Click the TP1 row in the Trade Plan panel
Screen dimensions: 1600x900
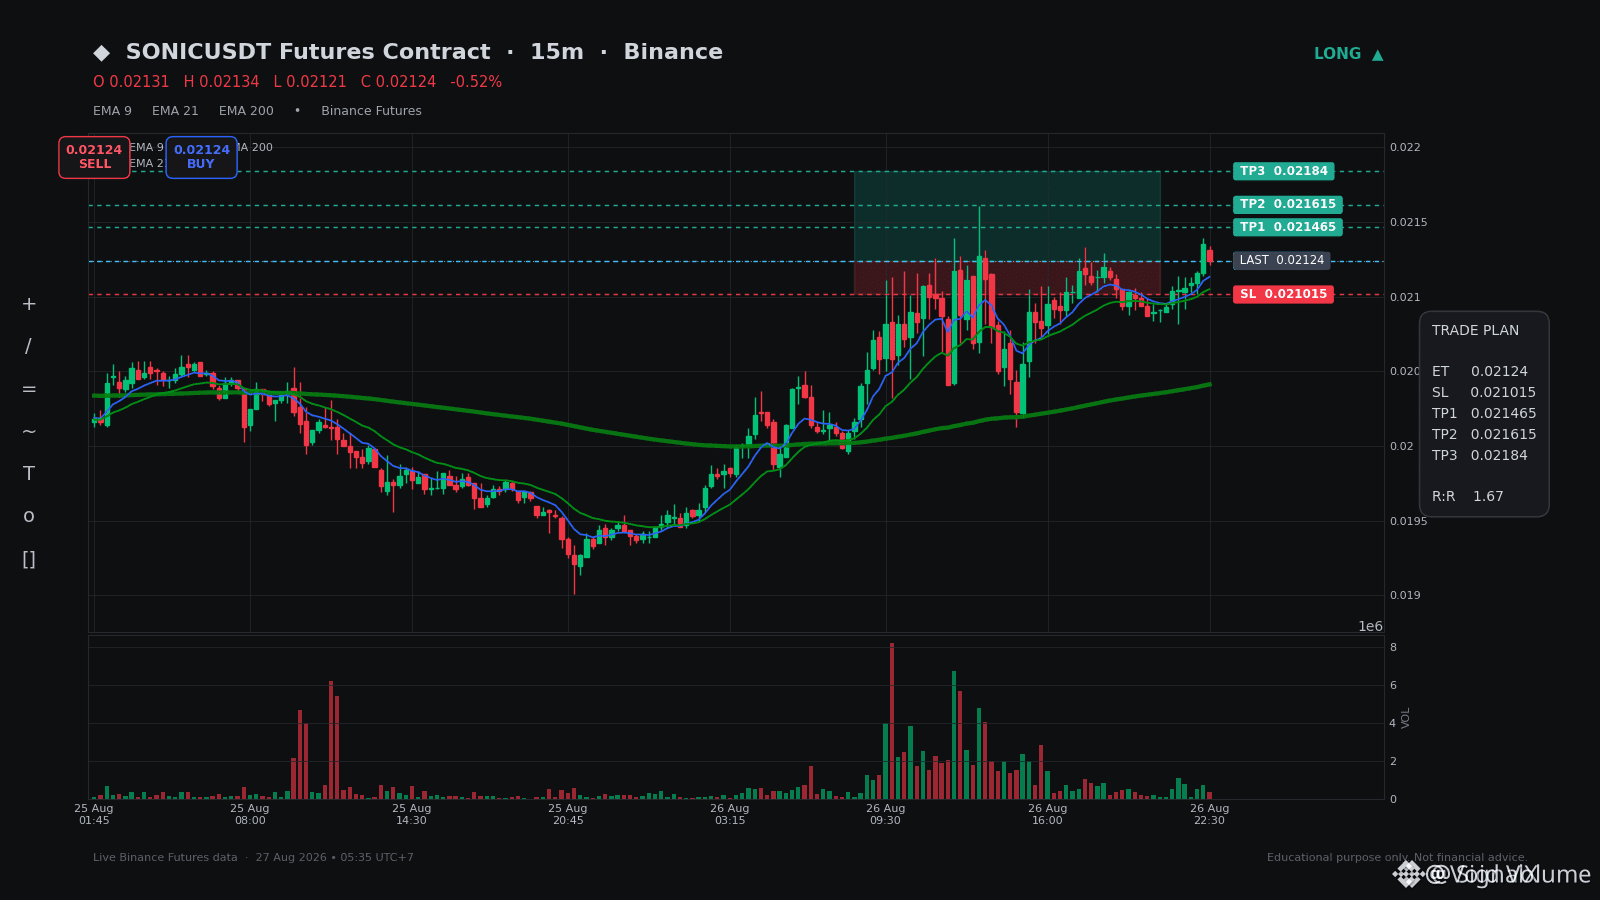tap(1484, 414)
